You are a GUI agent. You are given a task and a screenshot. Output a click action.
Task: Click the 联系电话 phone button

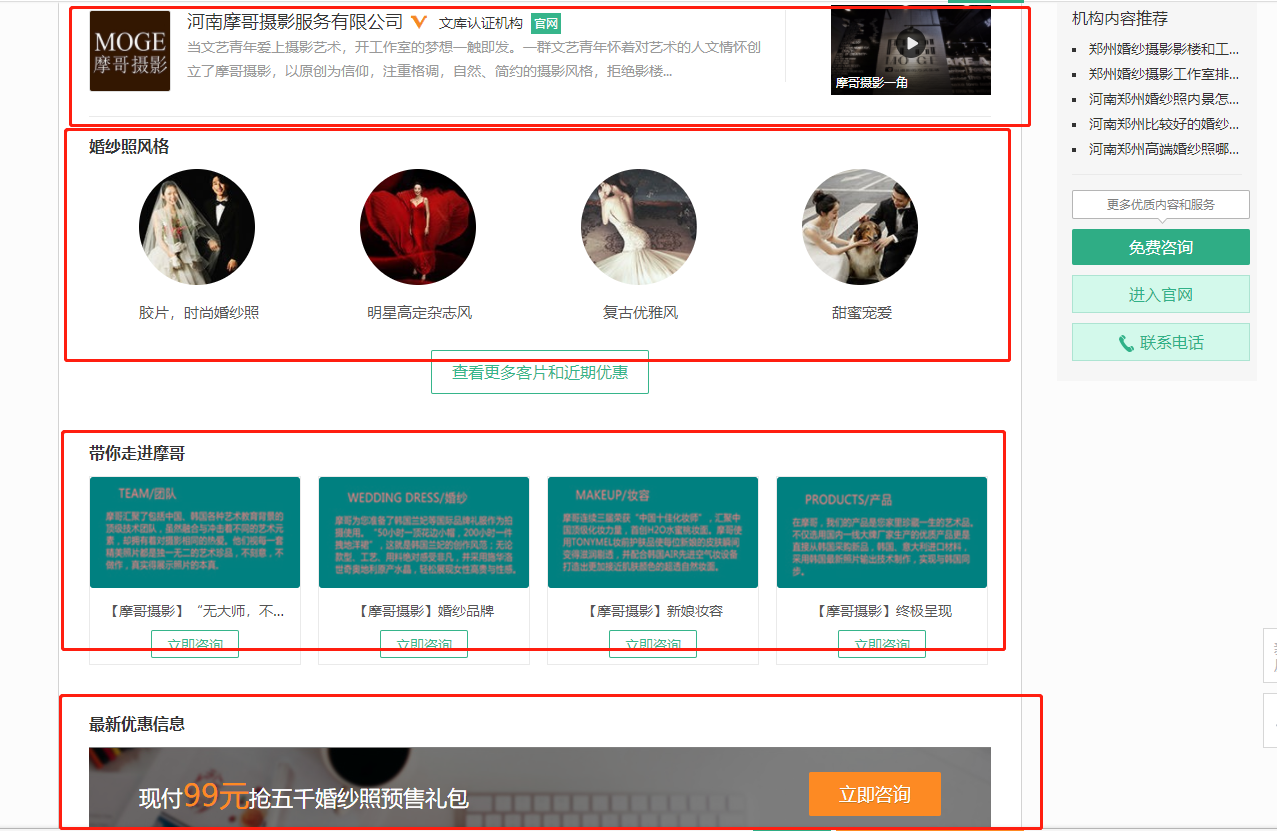point(1160,342)
